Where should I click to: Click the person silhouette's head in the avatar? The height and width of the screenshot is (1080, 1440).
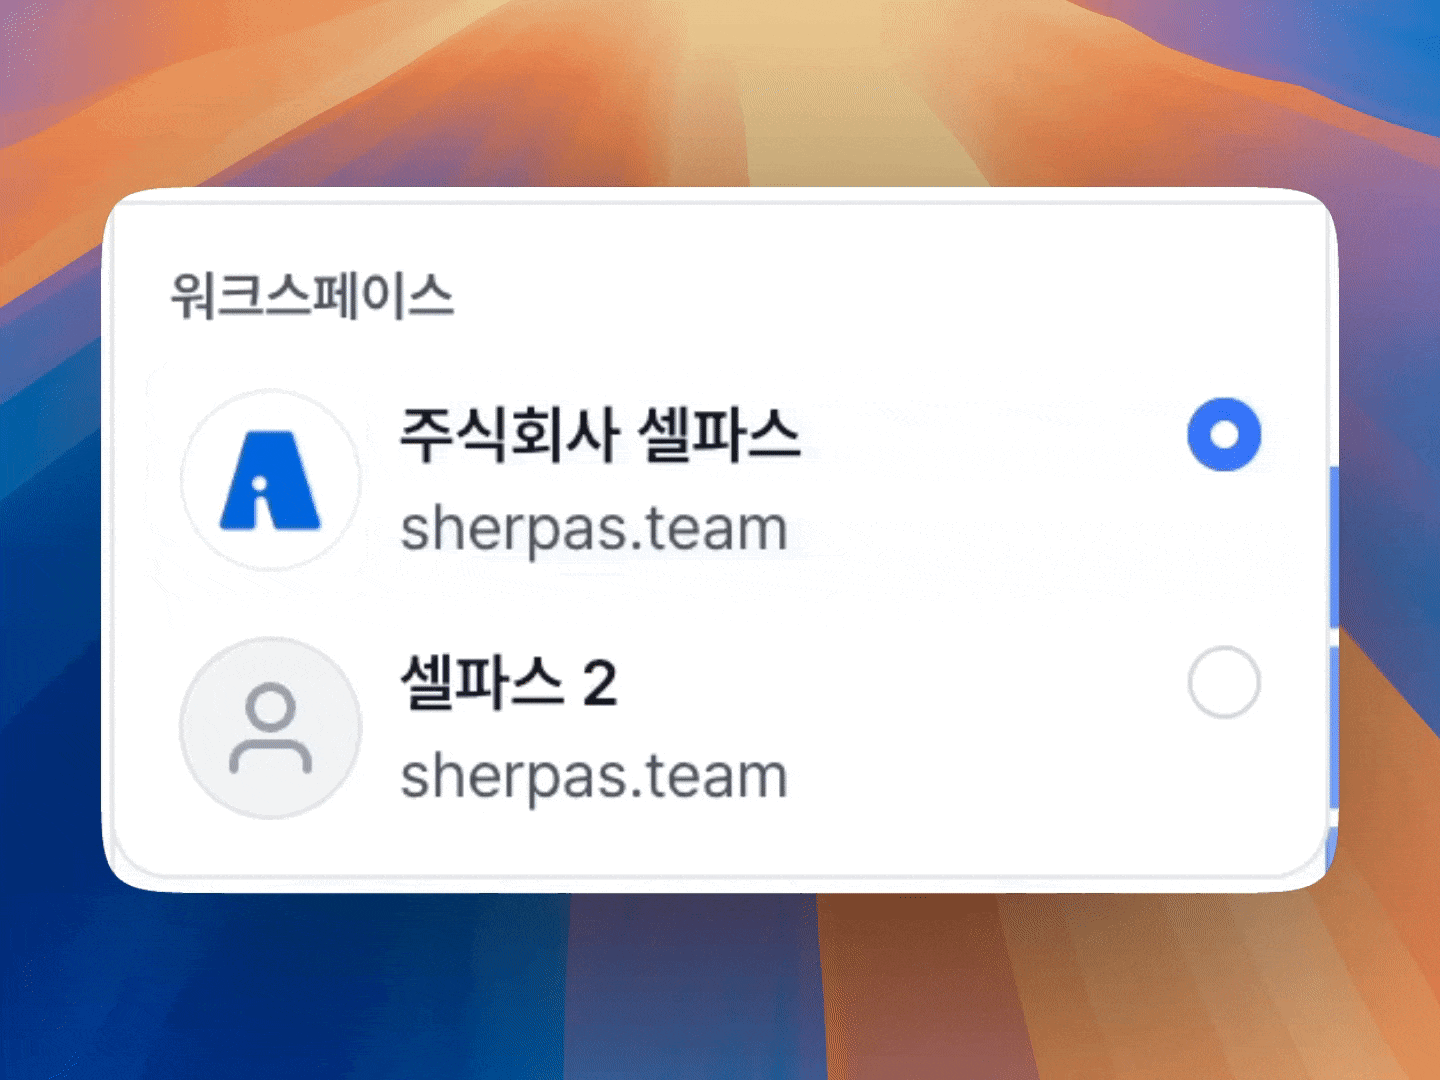[x=270, y=708]
